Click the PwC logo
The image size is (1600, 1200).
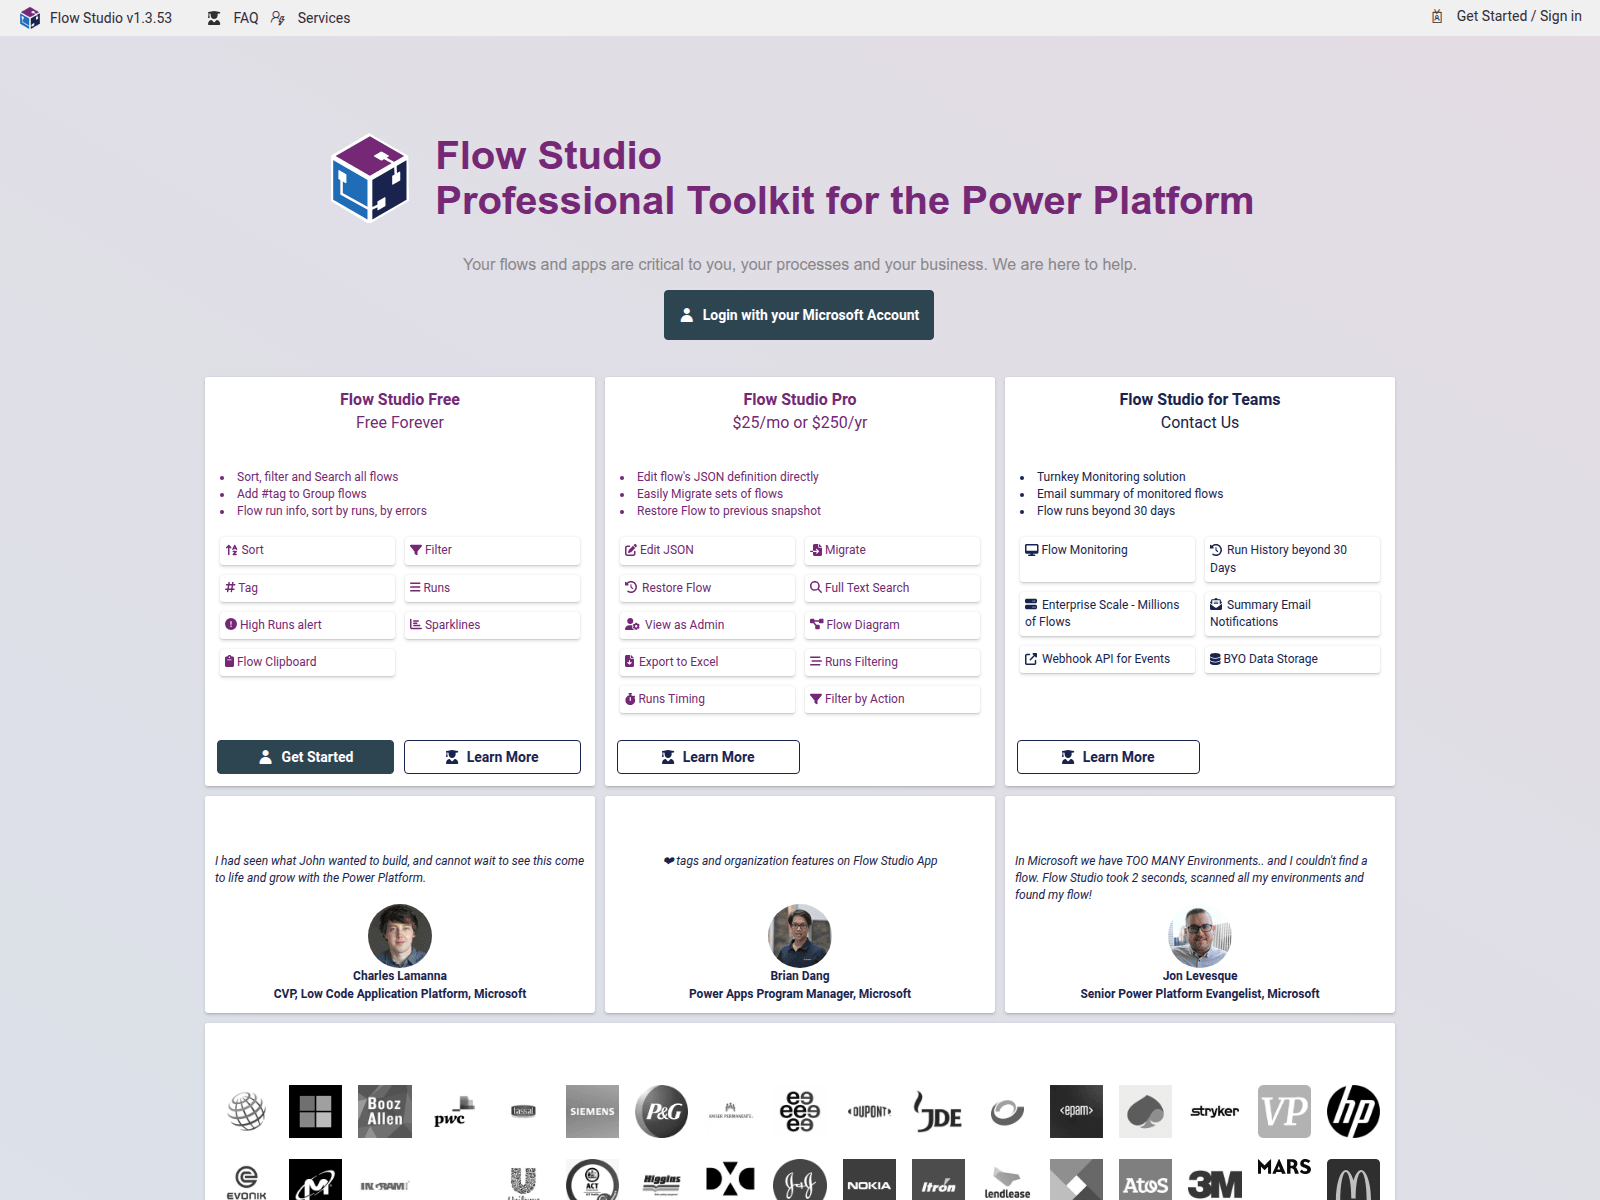(x=454, y=1111)
